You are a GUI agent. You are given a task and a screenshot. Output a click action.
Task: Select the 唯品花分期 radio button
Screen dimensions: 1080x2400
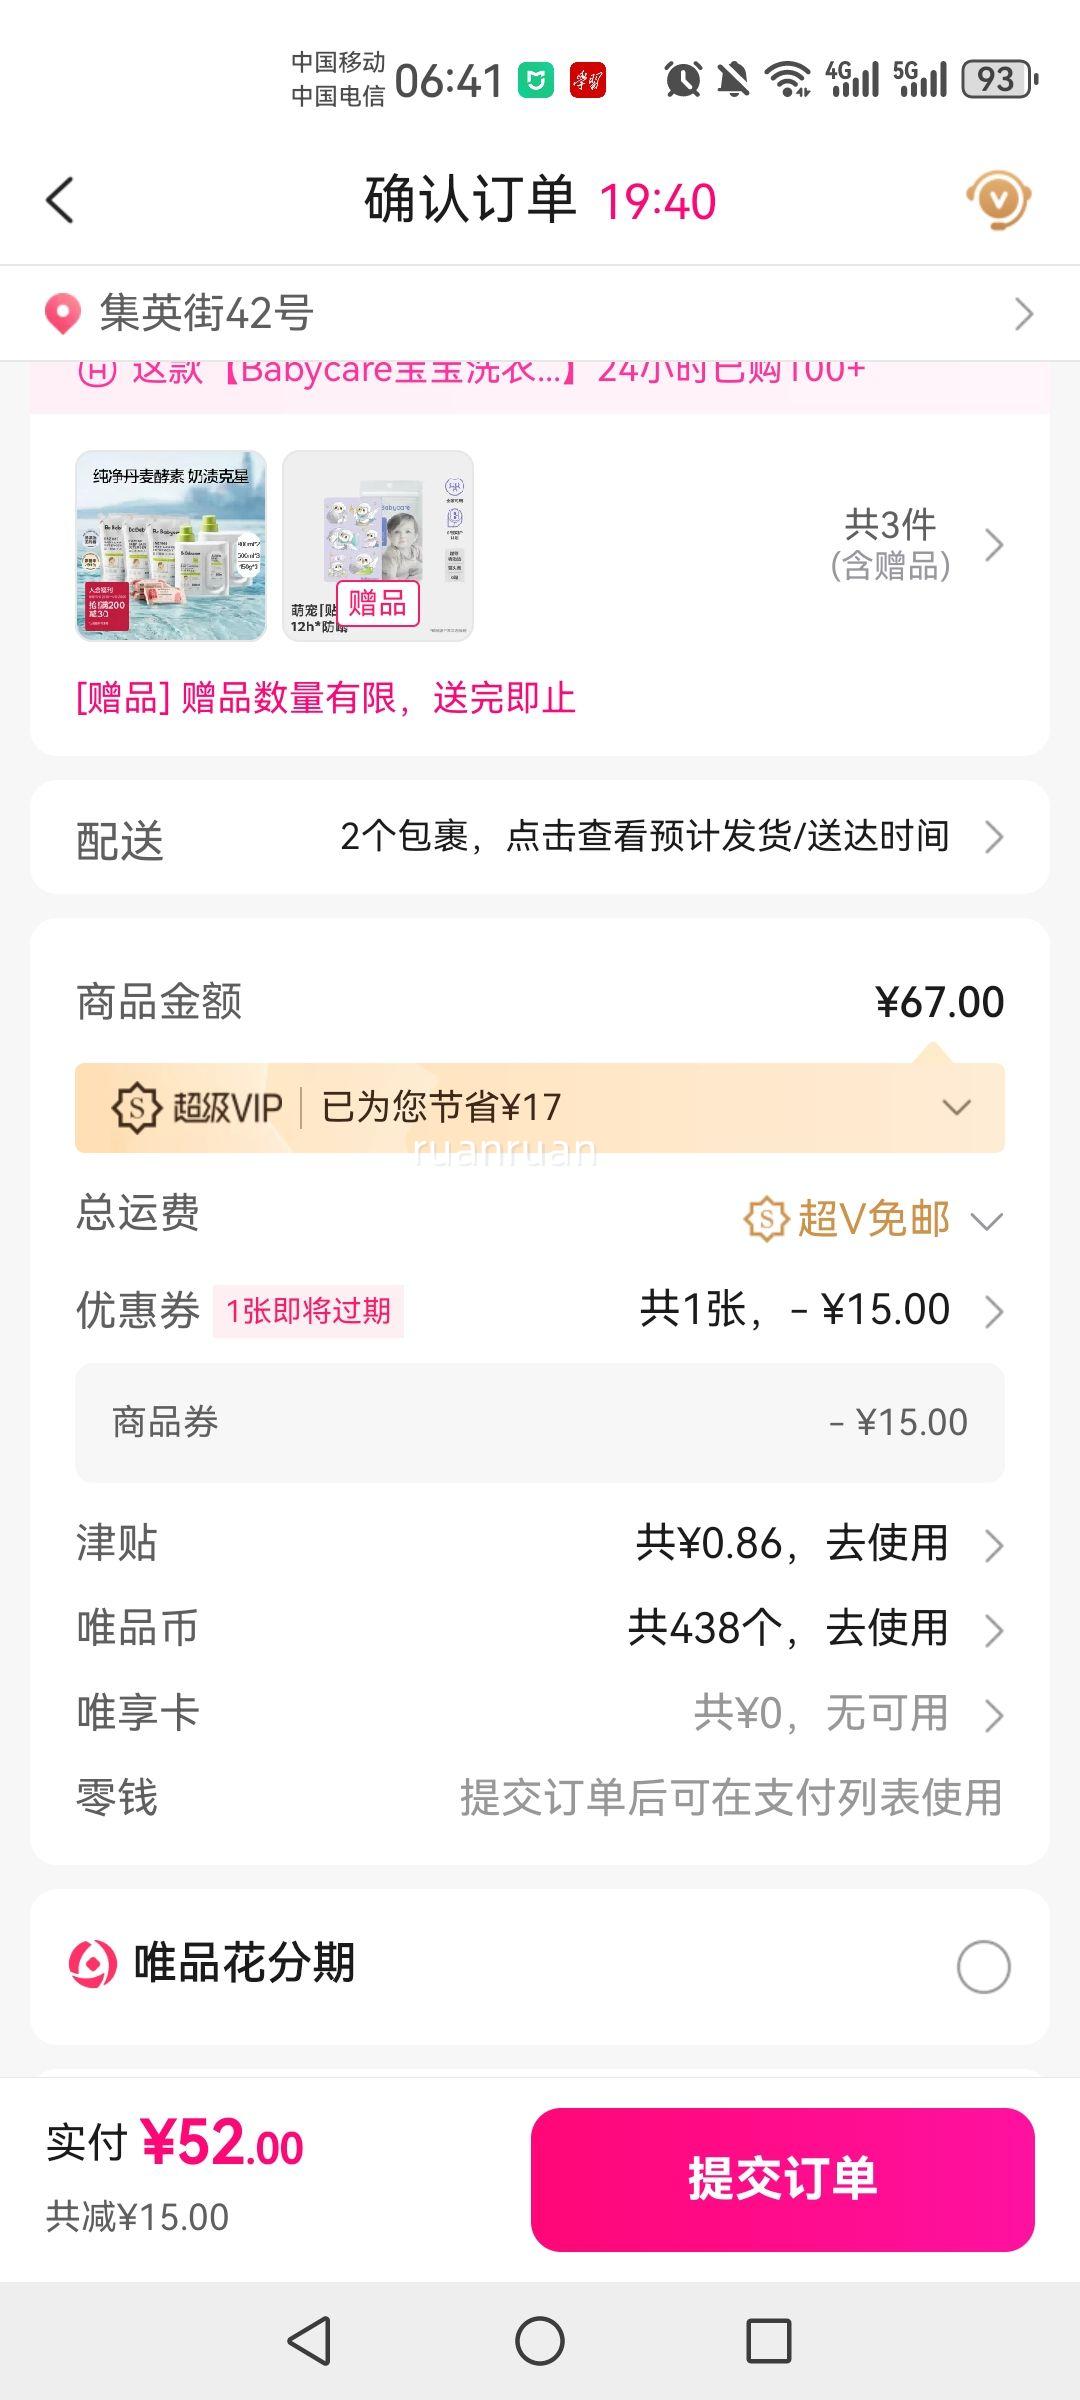click(984, 1966)
